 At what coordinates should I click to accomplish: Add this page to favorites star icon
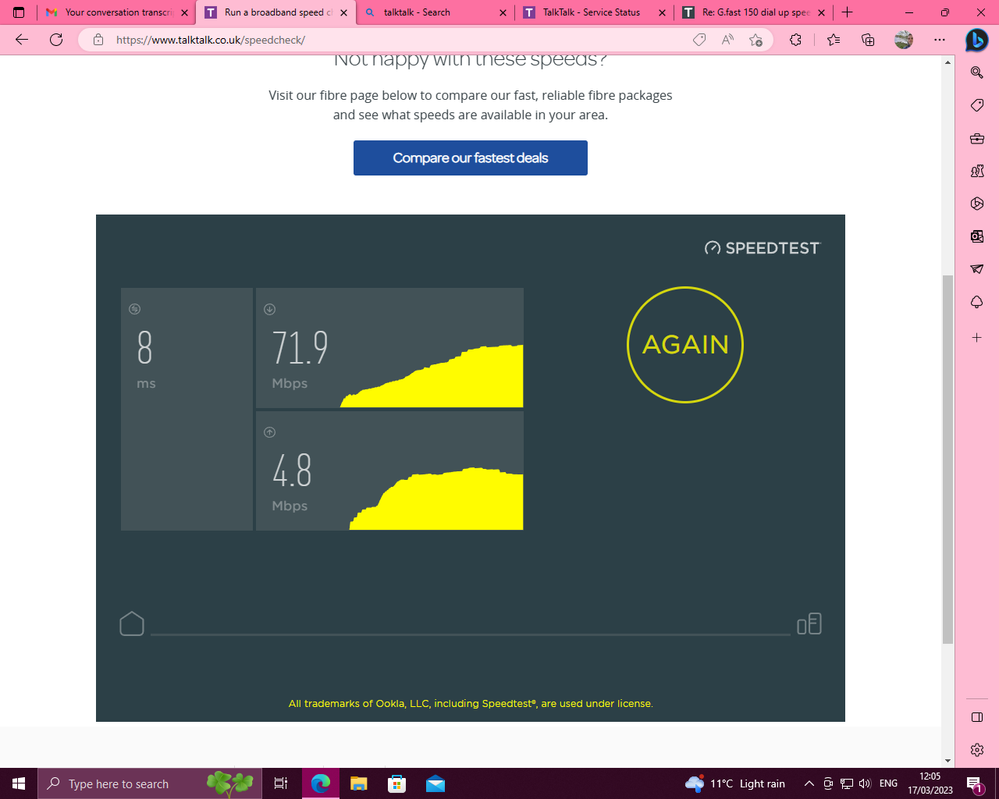click(x=756, y=40)
